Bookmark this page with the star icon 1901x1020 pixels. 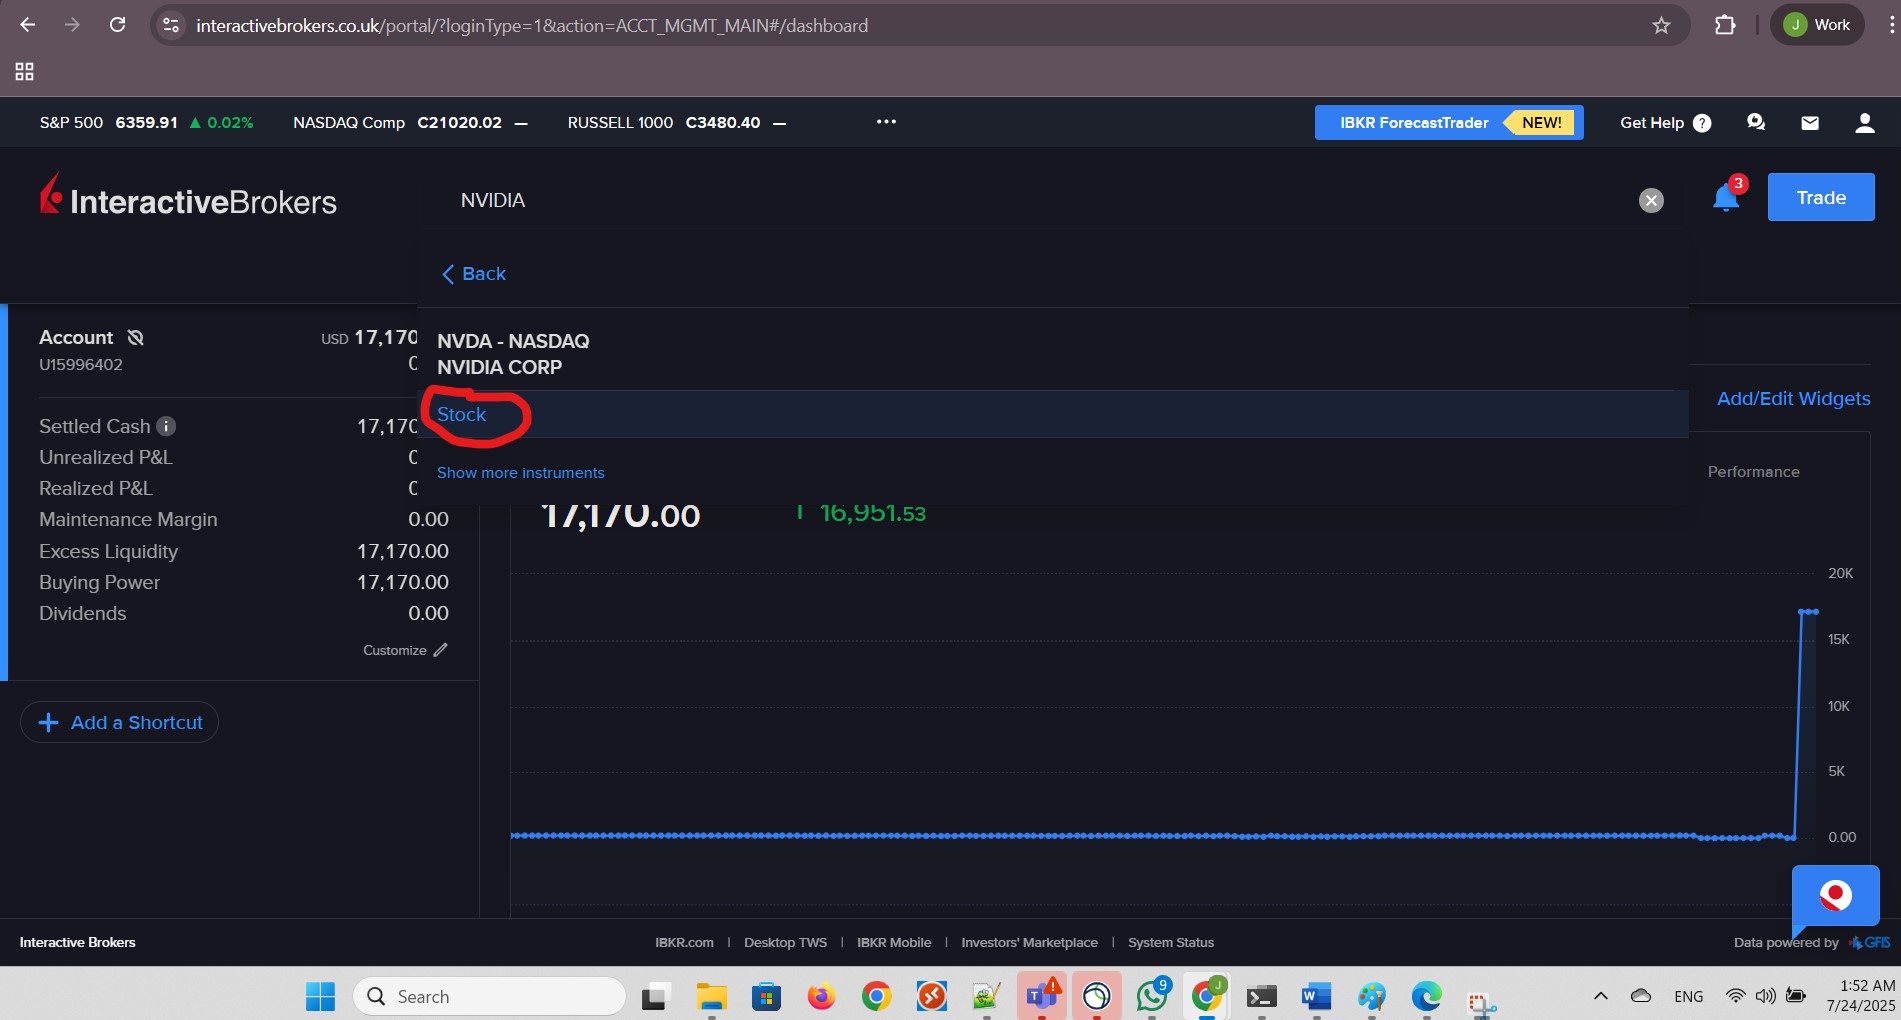click(1661, 25)
